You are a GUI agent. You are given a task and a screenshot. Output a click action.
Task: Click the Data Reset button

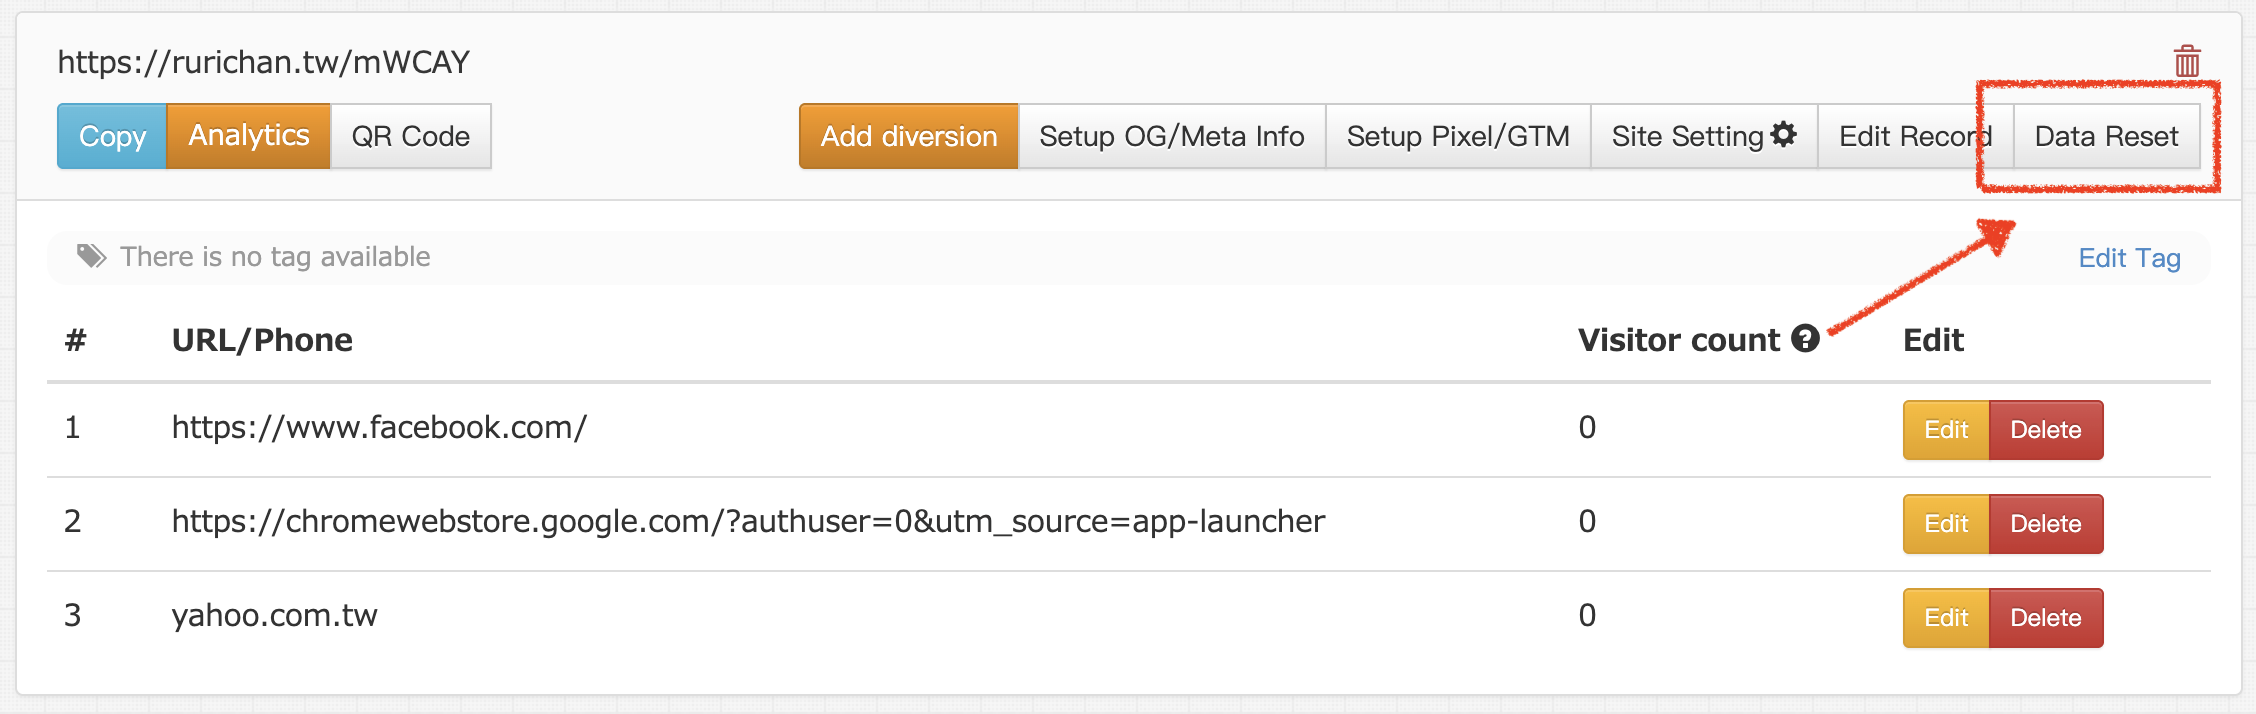click(x=2105, y=136)
